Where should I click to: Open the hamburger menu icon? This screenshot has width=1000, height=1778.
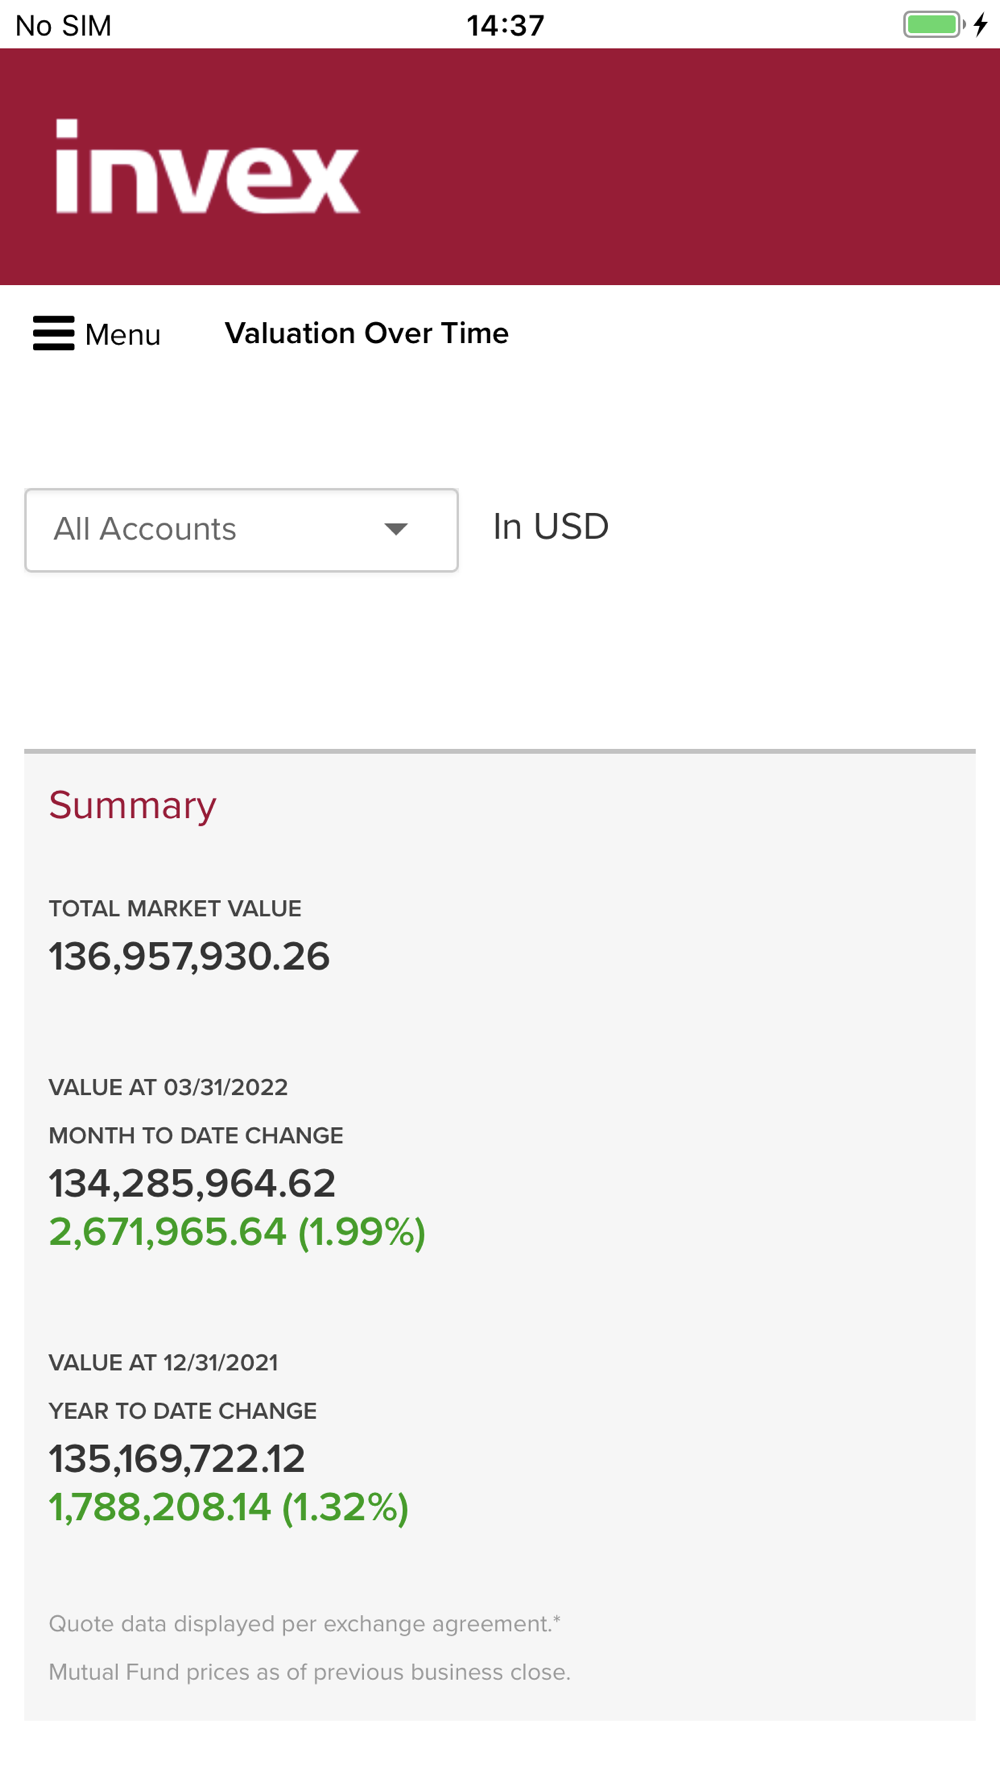(x=53, y=333)
